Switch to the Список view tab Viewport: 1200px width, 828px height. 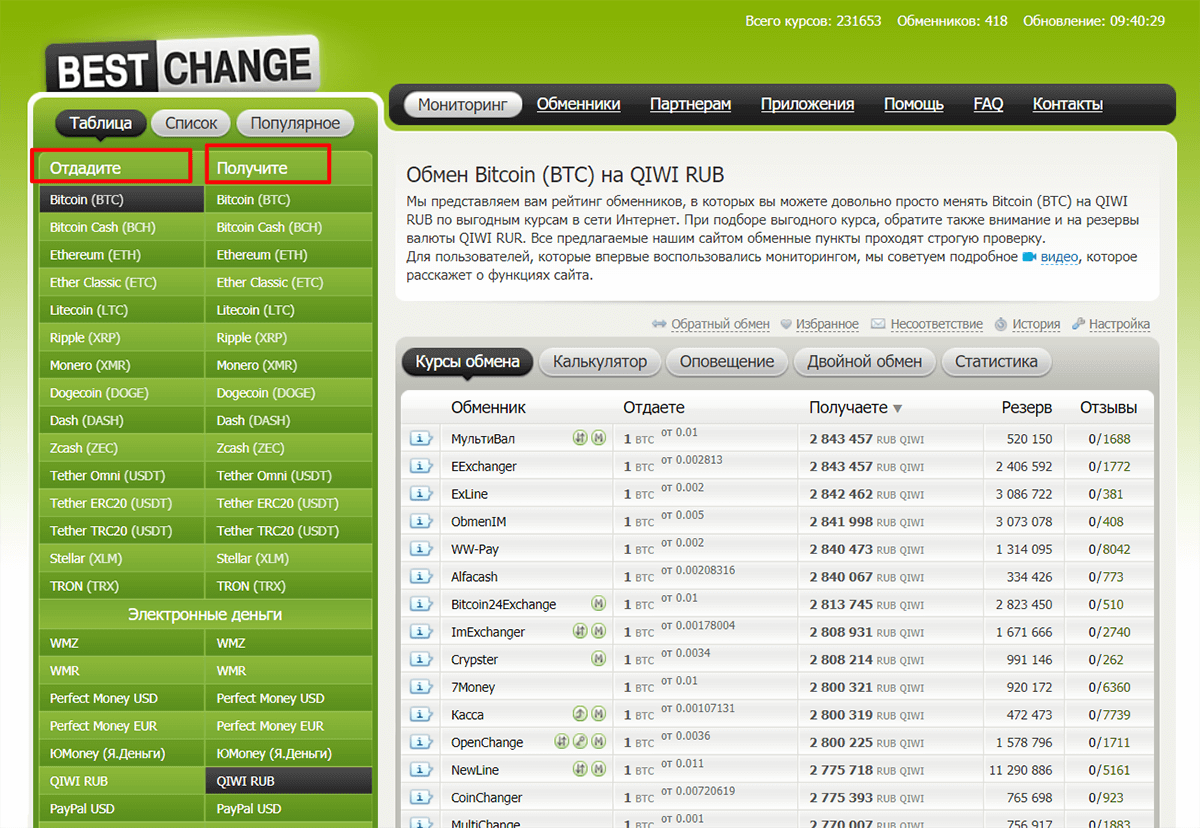point(191,123)
